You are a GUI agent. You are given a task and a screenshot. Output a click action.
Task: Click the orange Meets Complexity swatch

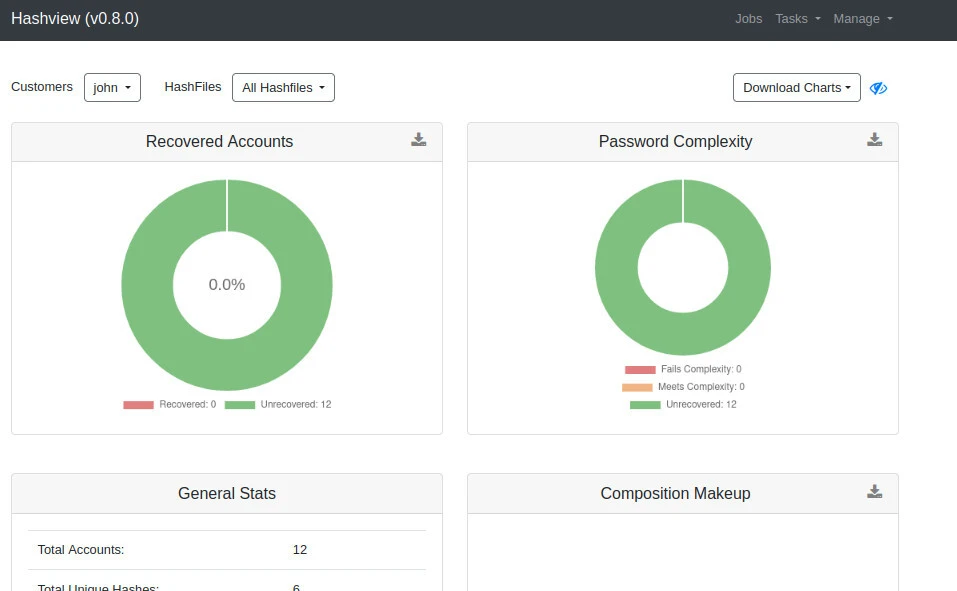coord(637,387)
